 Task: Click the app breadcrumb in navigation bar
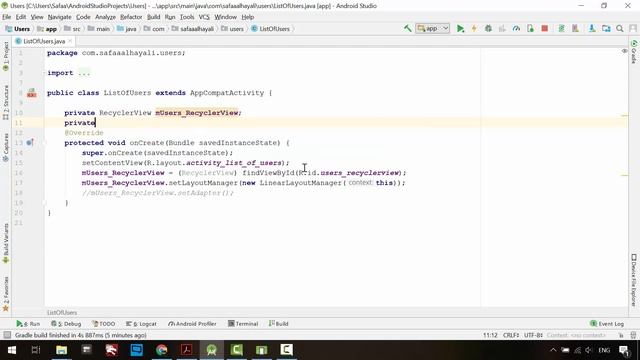click(47, 29)
